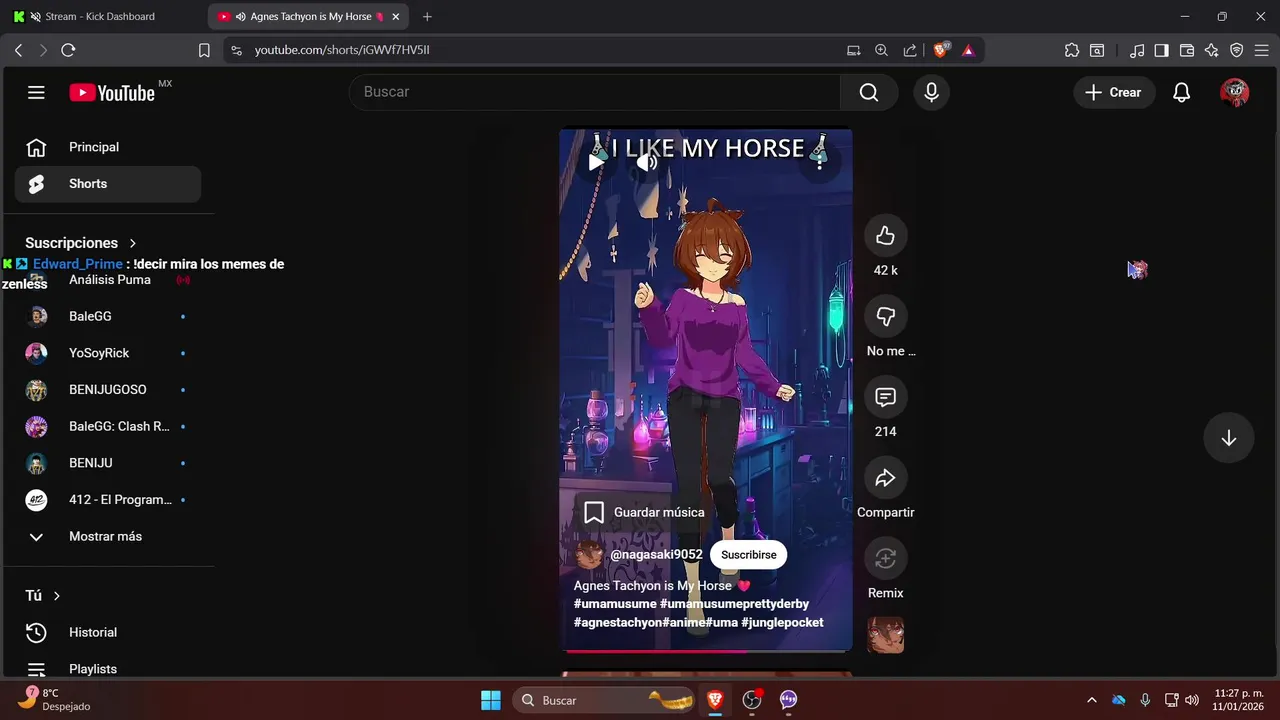Like the short with thumbs up
The image size is (1280, 720).
click(x=885, y=235)
